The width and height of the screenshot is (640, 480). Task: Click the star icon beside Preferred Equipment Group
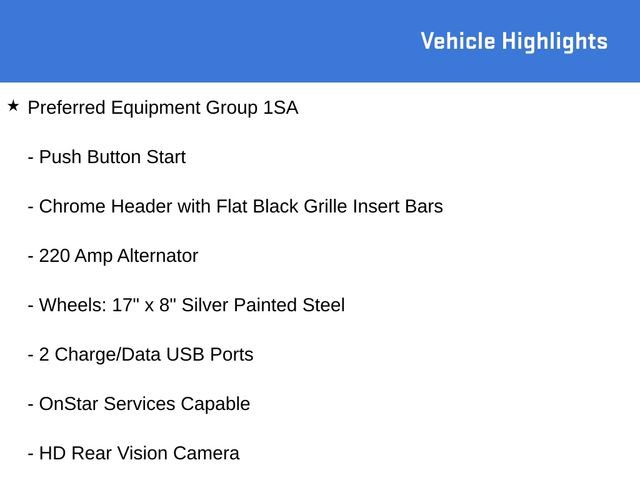pos(13,106)
